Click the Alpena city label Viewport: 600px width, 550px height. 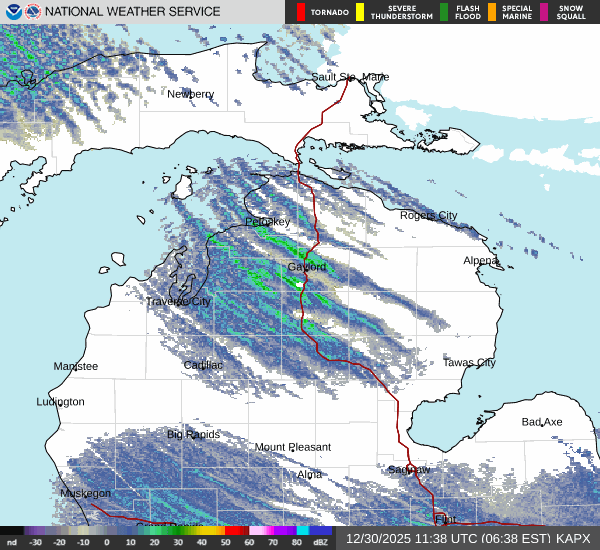point(480,260)
